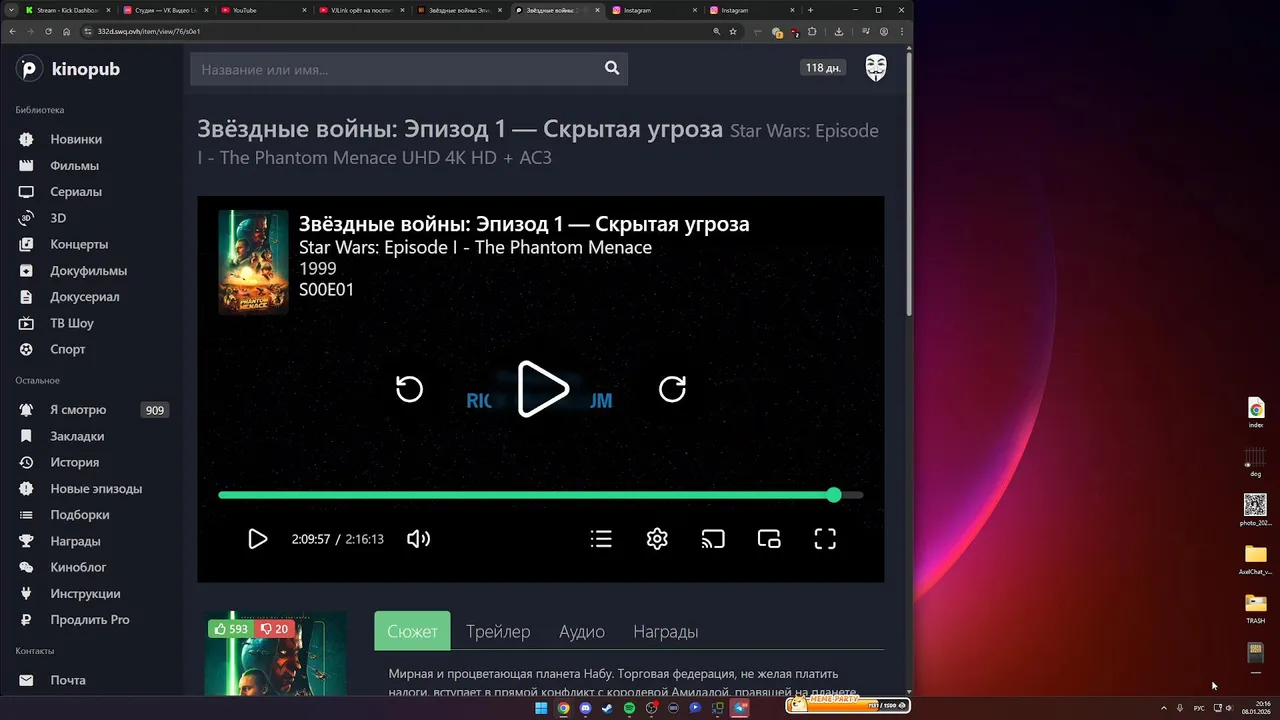Click the thumbs down 20 dislike button
Screen dimensions: 1280x720
[x=274, y=629]
